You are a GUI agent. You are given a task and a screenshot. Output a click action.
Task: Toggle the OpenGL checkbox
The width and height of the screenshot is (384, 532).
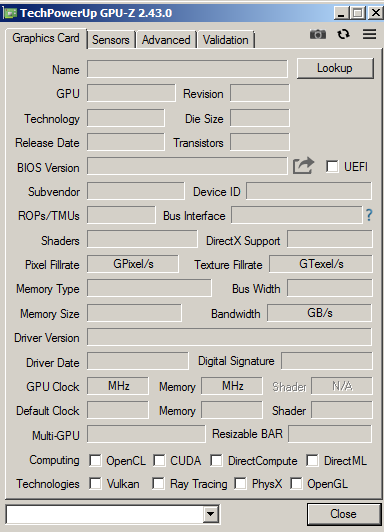pyautogui.click(x=296, y=483)
